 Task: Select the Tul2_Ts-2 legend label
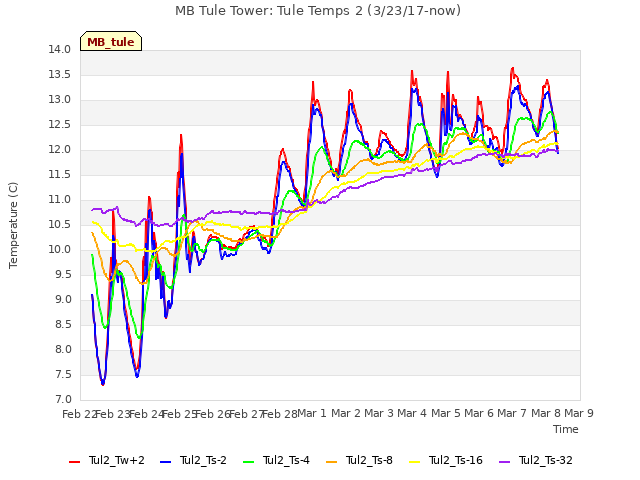tap(203, 460)
